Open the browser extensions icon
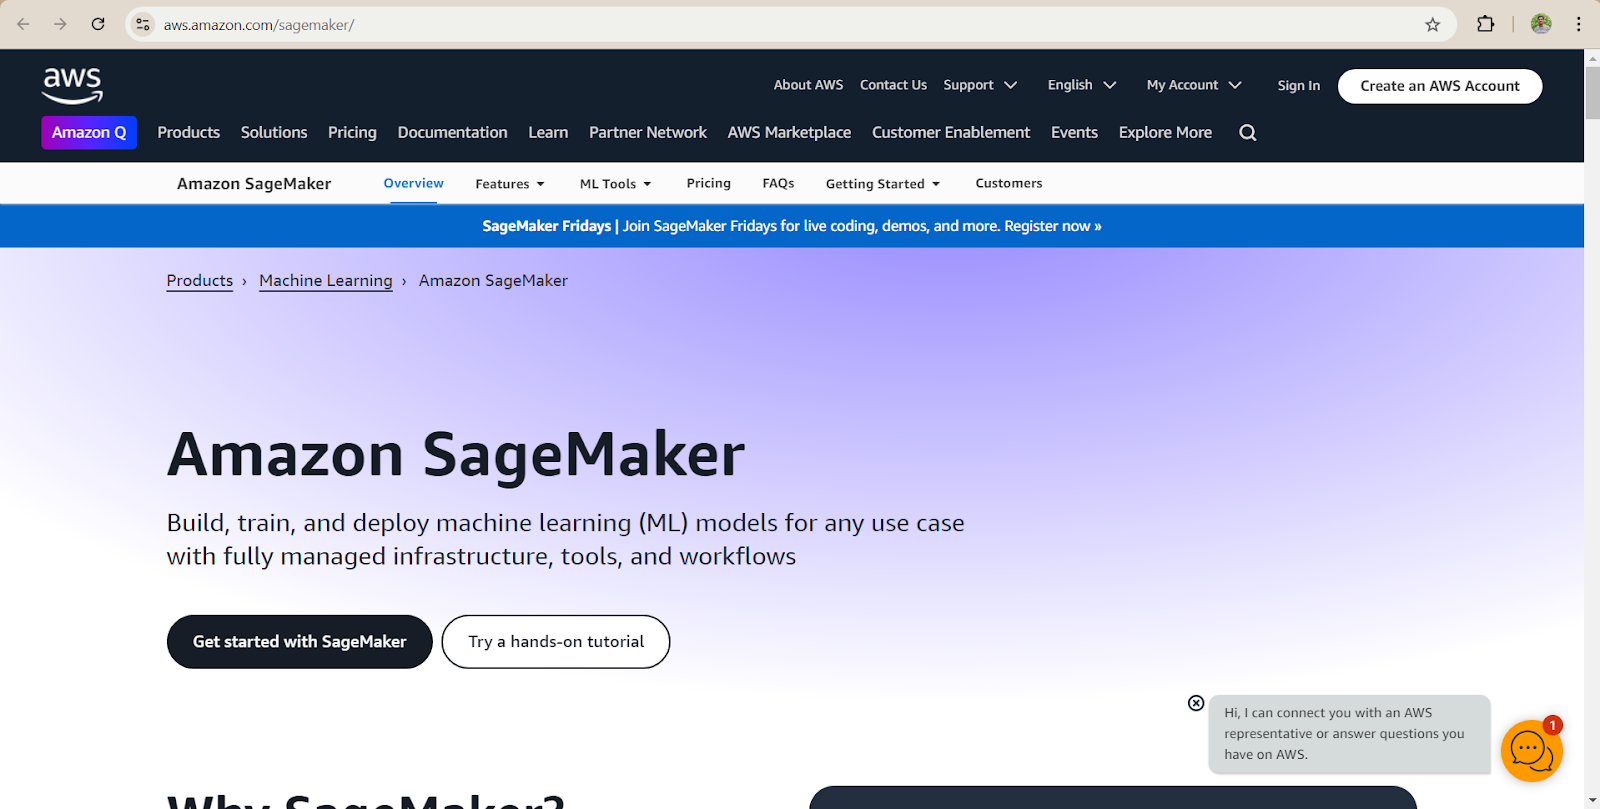Image resolution: width=1600 pixels, height=809 pixels. pos(1485,24)
